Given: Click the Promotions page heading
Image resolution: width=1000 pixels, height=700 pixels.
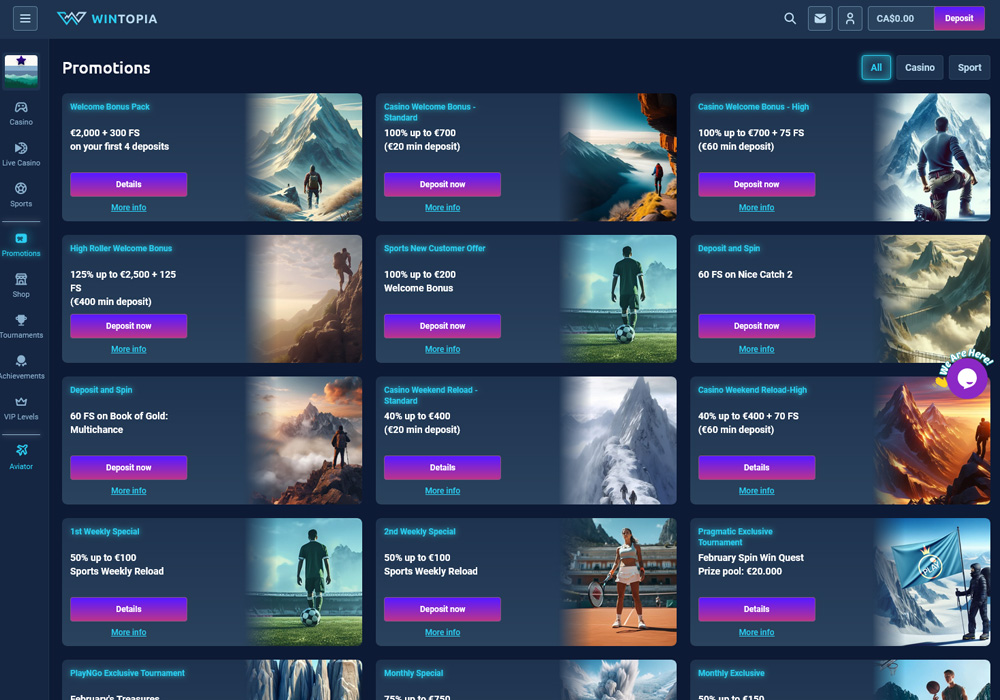Looking at the screenshot, I should [107, 68].
